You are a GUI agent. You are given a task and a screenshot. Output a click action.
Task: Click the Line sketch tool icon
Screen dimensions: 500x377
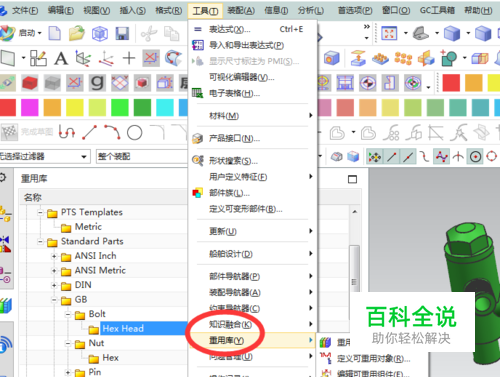tap(90, 133)
